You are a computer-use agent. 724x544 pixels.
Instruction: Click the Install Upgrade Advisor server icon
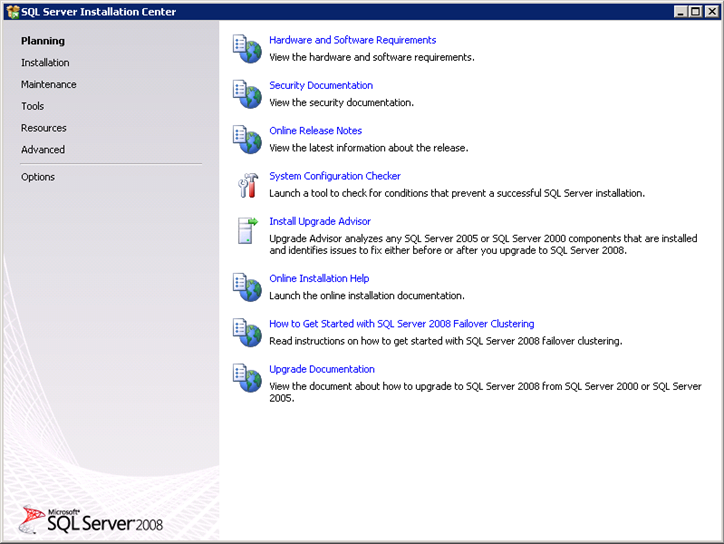(x=247, y=230)
